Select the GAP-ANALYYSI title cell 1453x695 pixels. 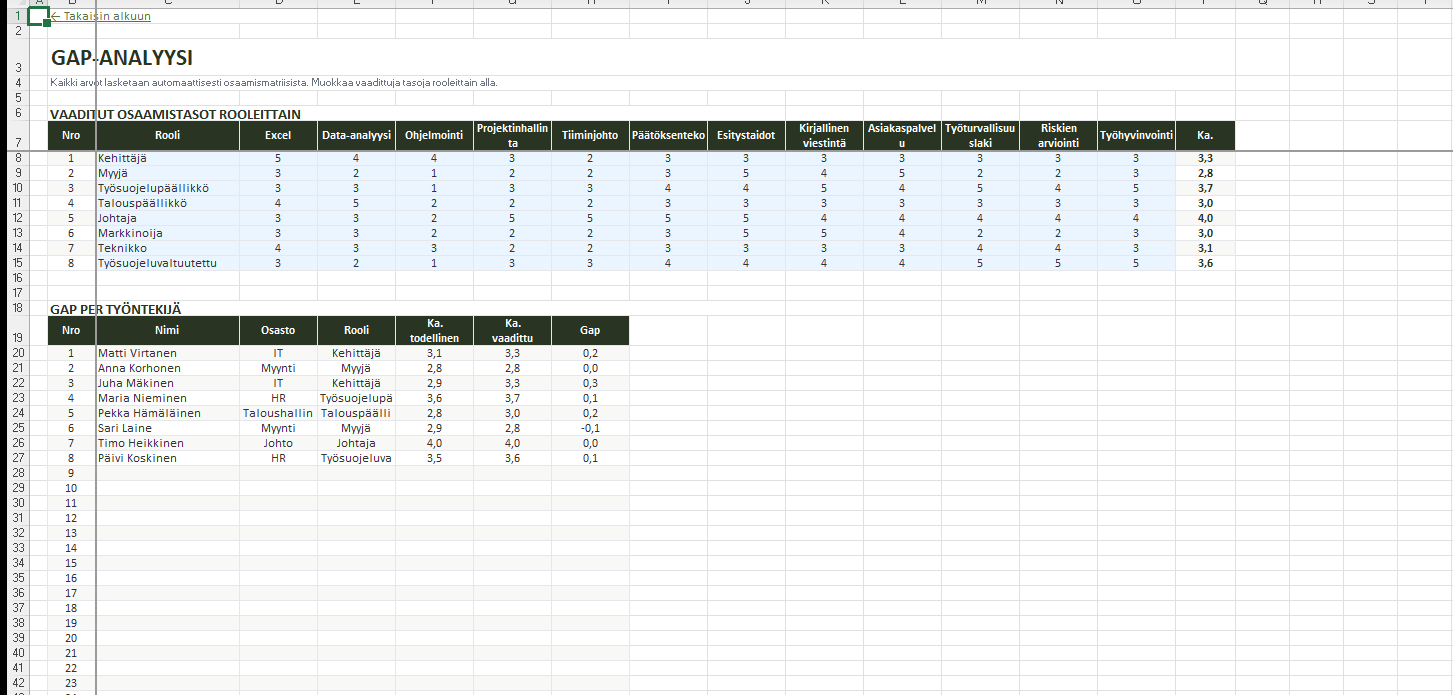coord(122,59)
